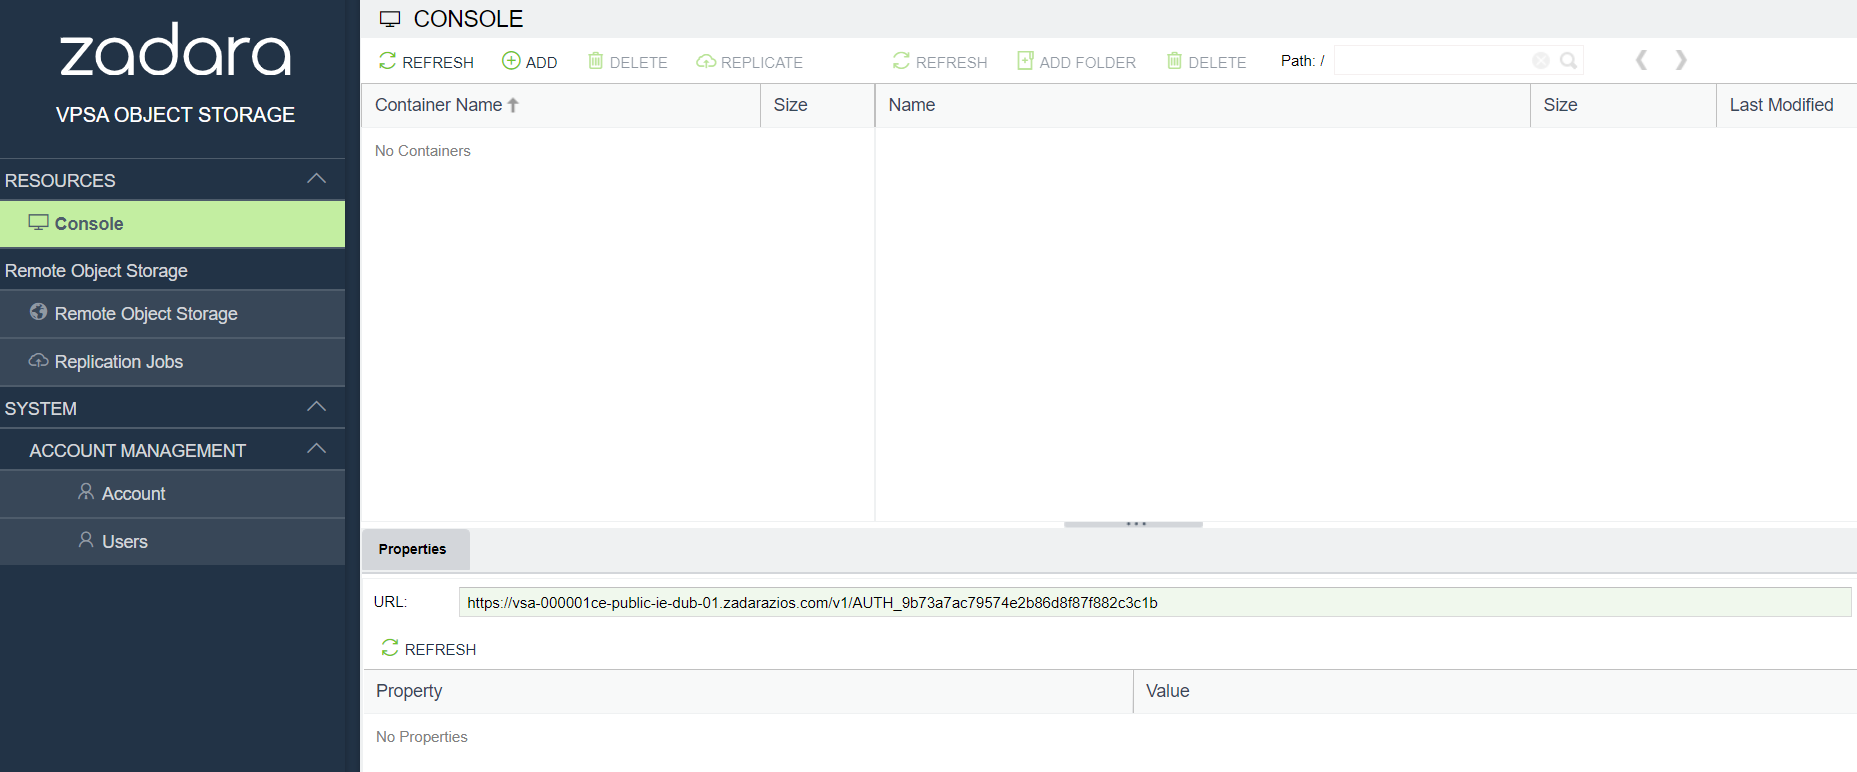1857x772 pixels.
Task: Collapse the ACCOUNT MANAGEMENT section
Action: [317, 449]
